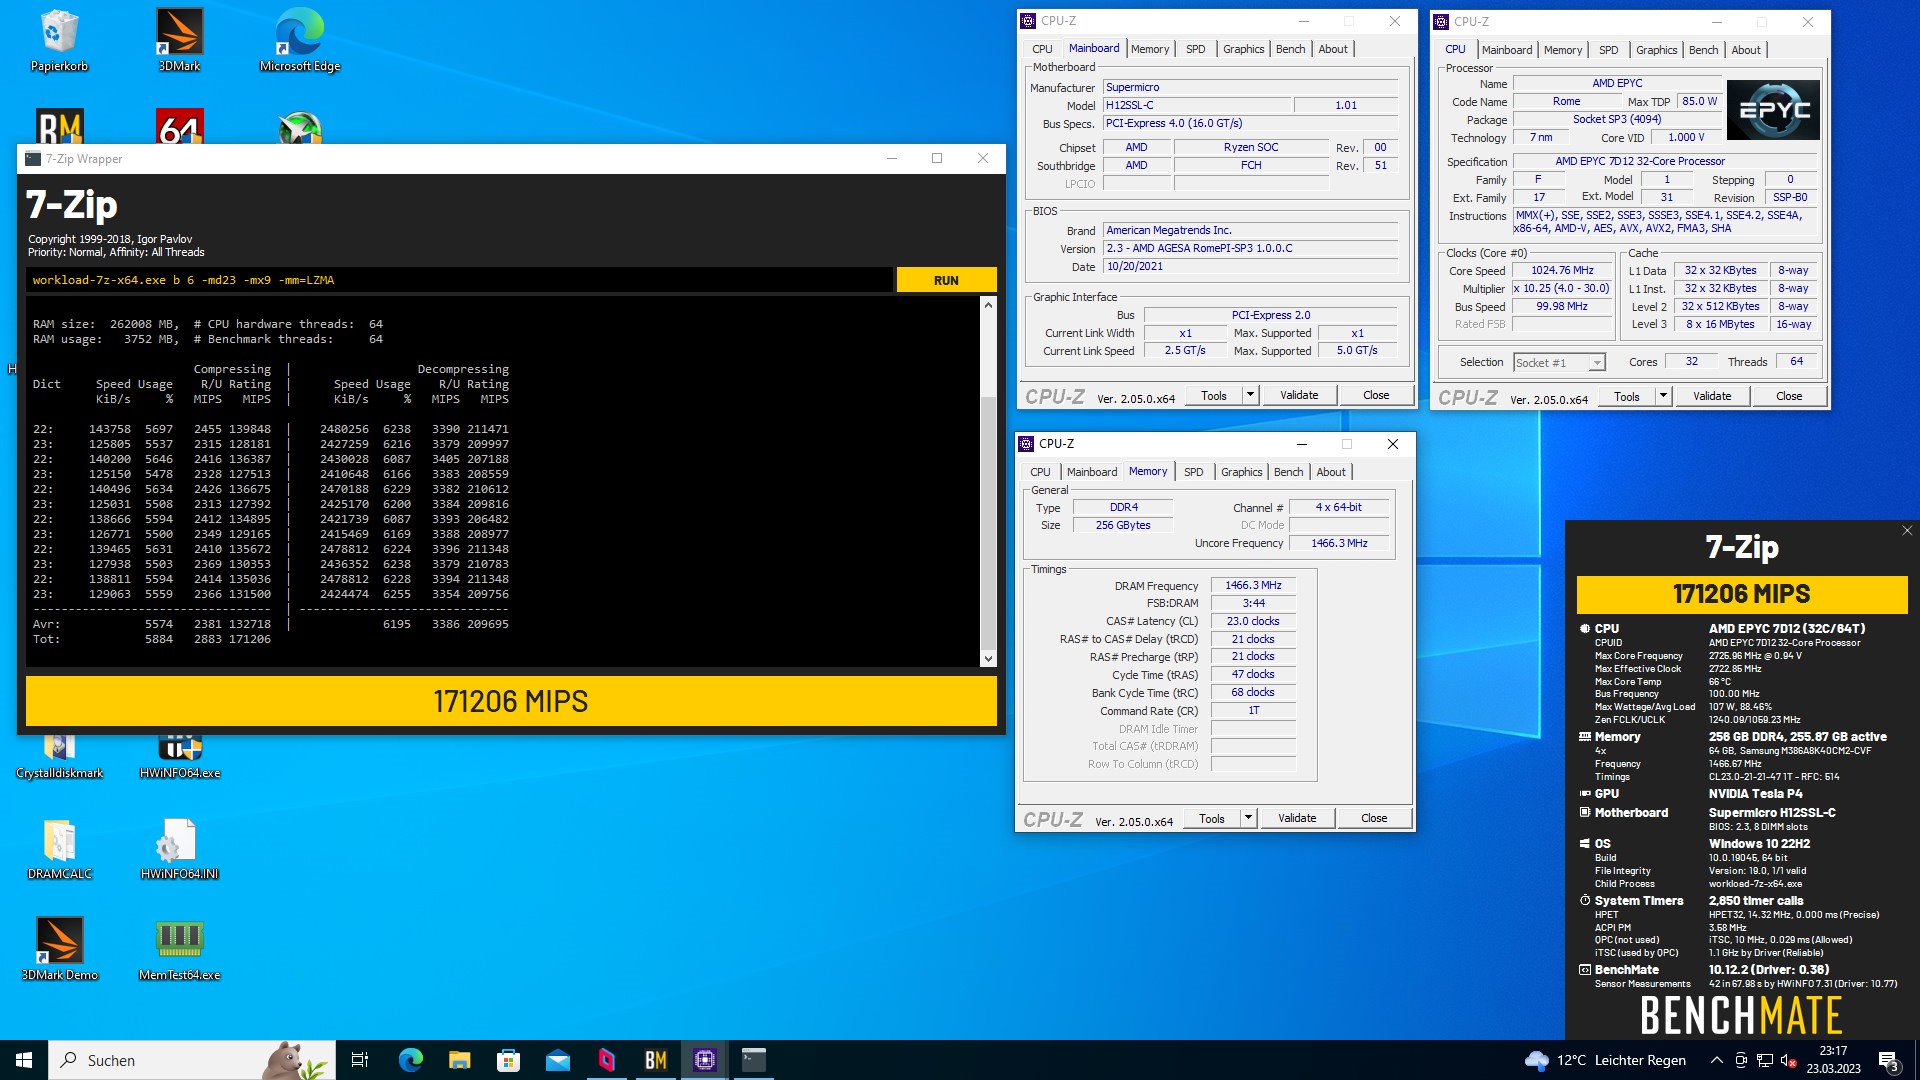Image resolution: width=1920 pixels, height=1080 pixels.
Task: Open the Papierkorb recycle bin icon
Action: click(59, 40)
